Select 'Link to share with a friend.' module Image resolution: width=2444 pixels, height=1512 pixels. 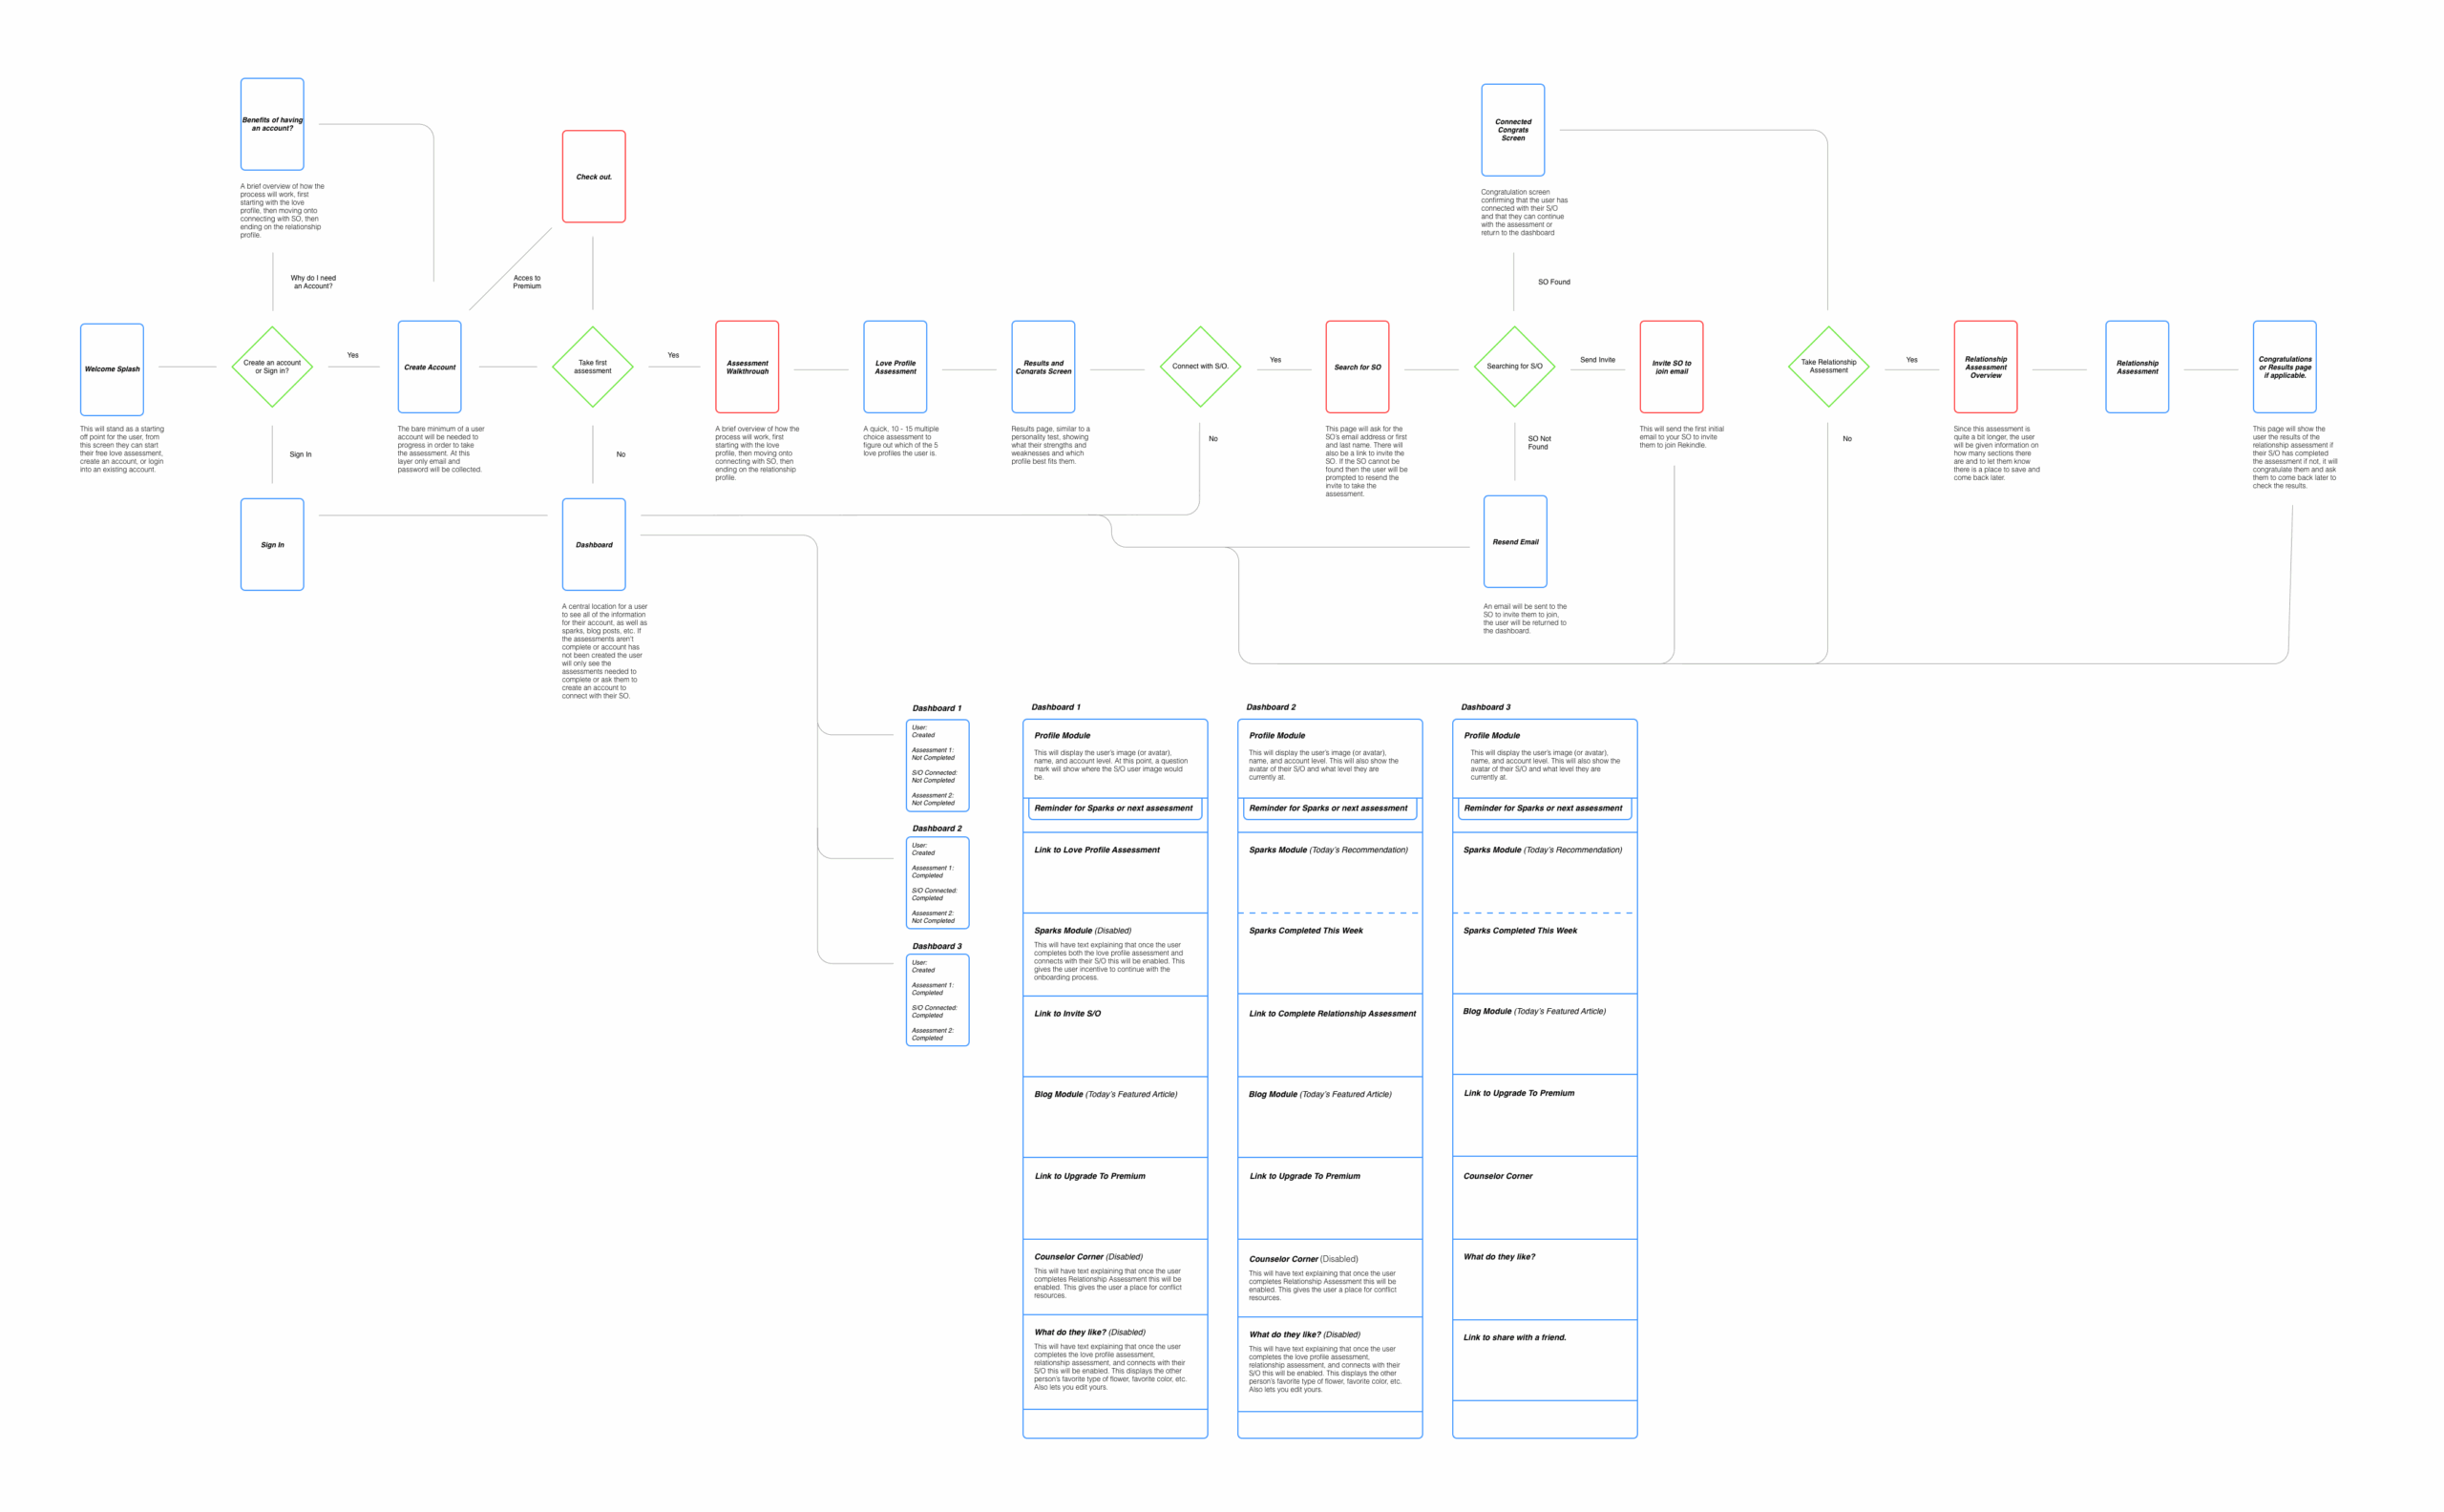(x=1514, y=1338)
